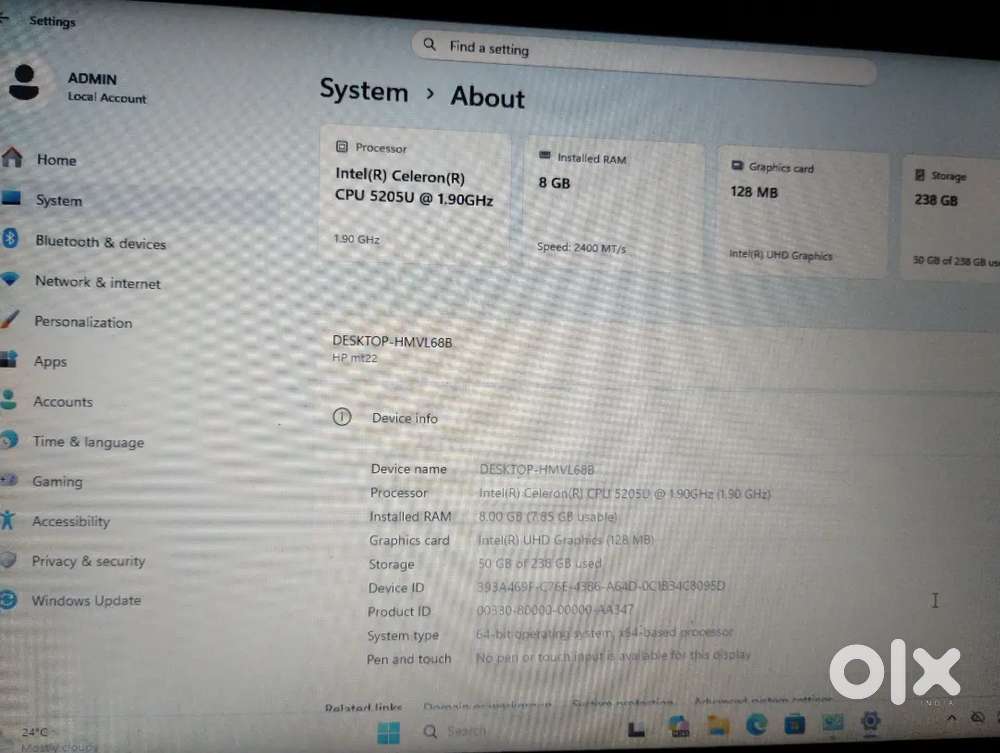Select the System type value text
Screen dimensions: 1000x753
coord(604,633)
